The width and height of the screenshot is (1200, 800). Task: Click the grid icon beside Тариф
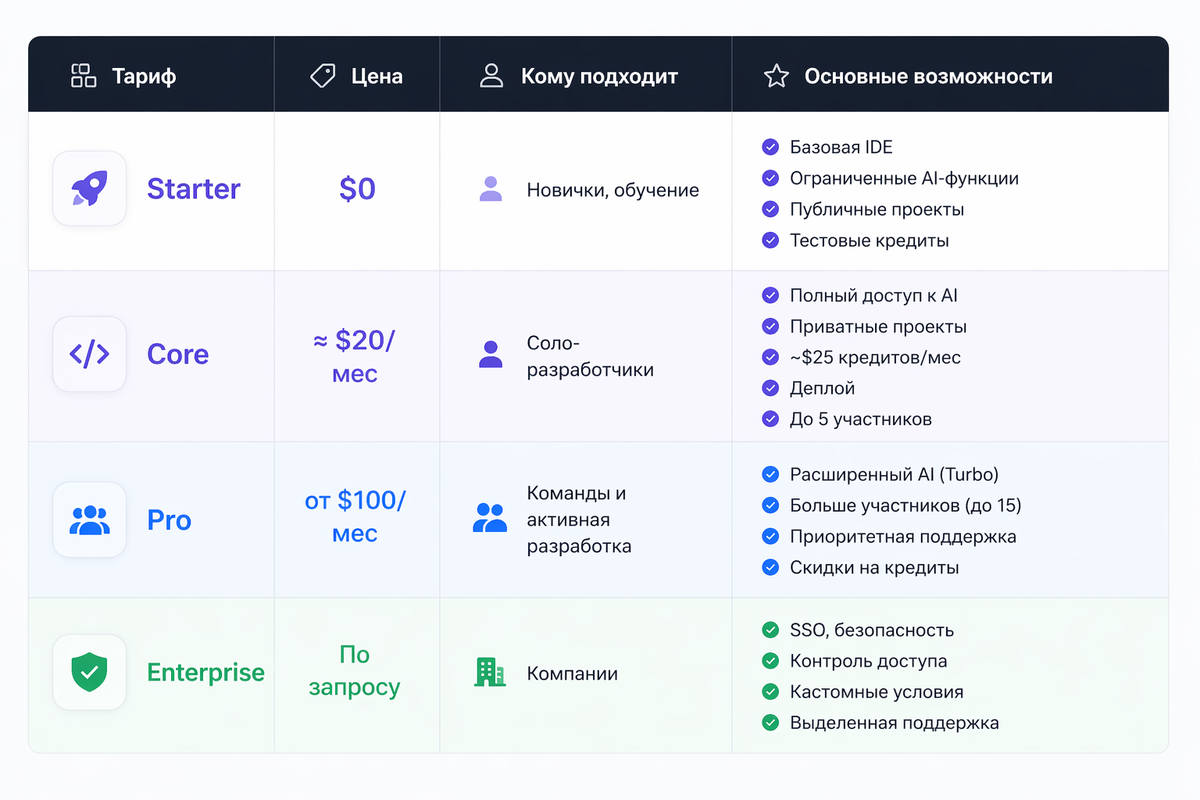tap(84, 76)
